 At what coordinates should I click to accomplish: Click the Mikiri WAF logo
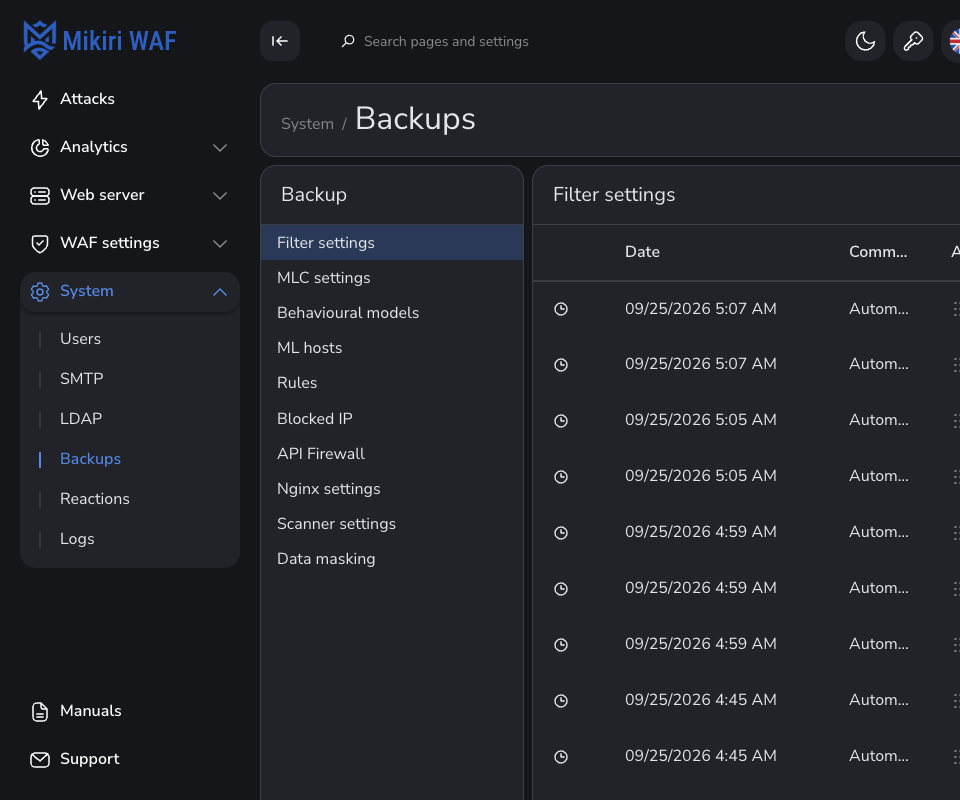click(100, 40)
